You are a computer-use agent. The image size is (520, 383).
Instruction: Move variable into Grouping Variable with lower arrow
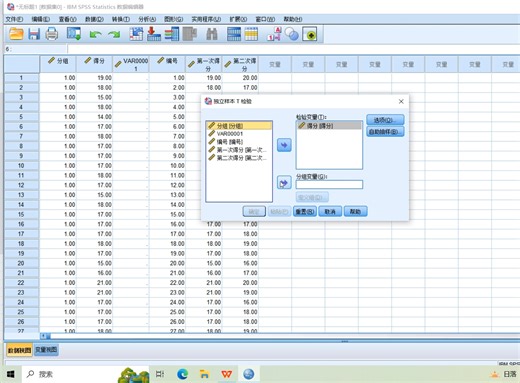click(x=284, y=183)
